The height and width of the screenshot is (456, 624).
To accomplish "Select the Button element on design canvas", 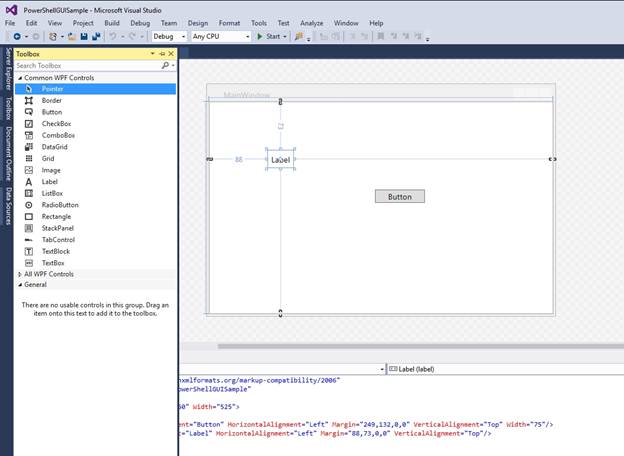I will (x=400, y=197).
